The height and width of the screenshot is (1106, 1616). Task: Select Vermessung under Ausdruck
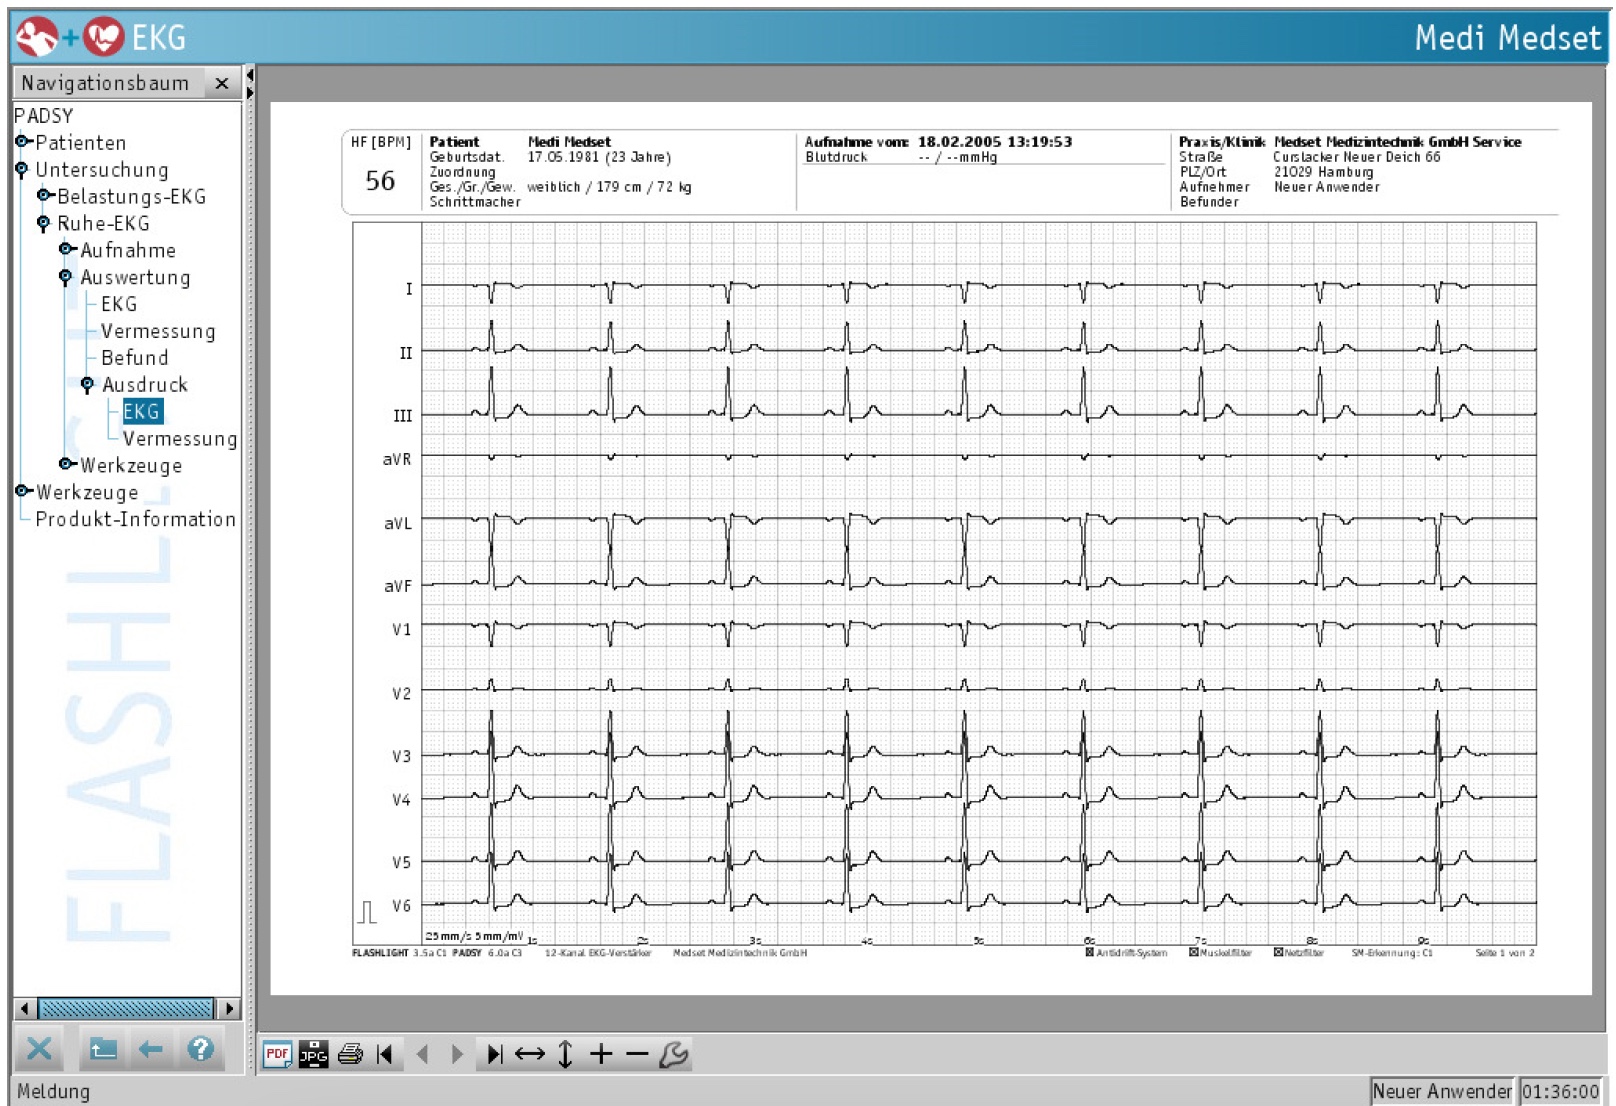(x=180, y=439)
